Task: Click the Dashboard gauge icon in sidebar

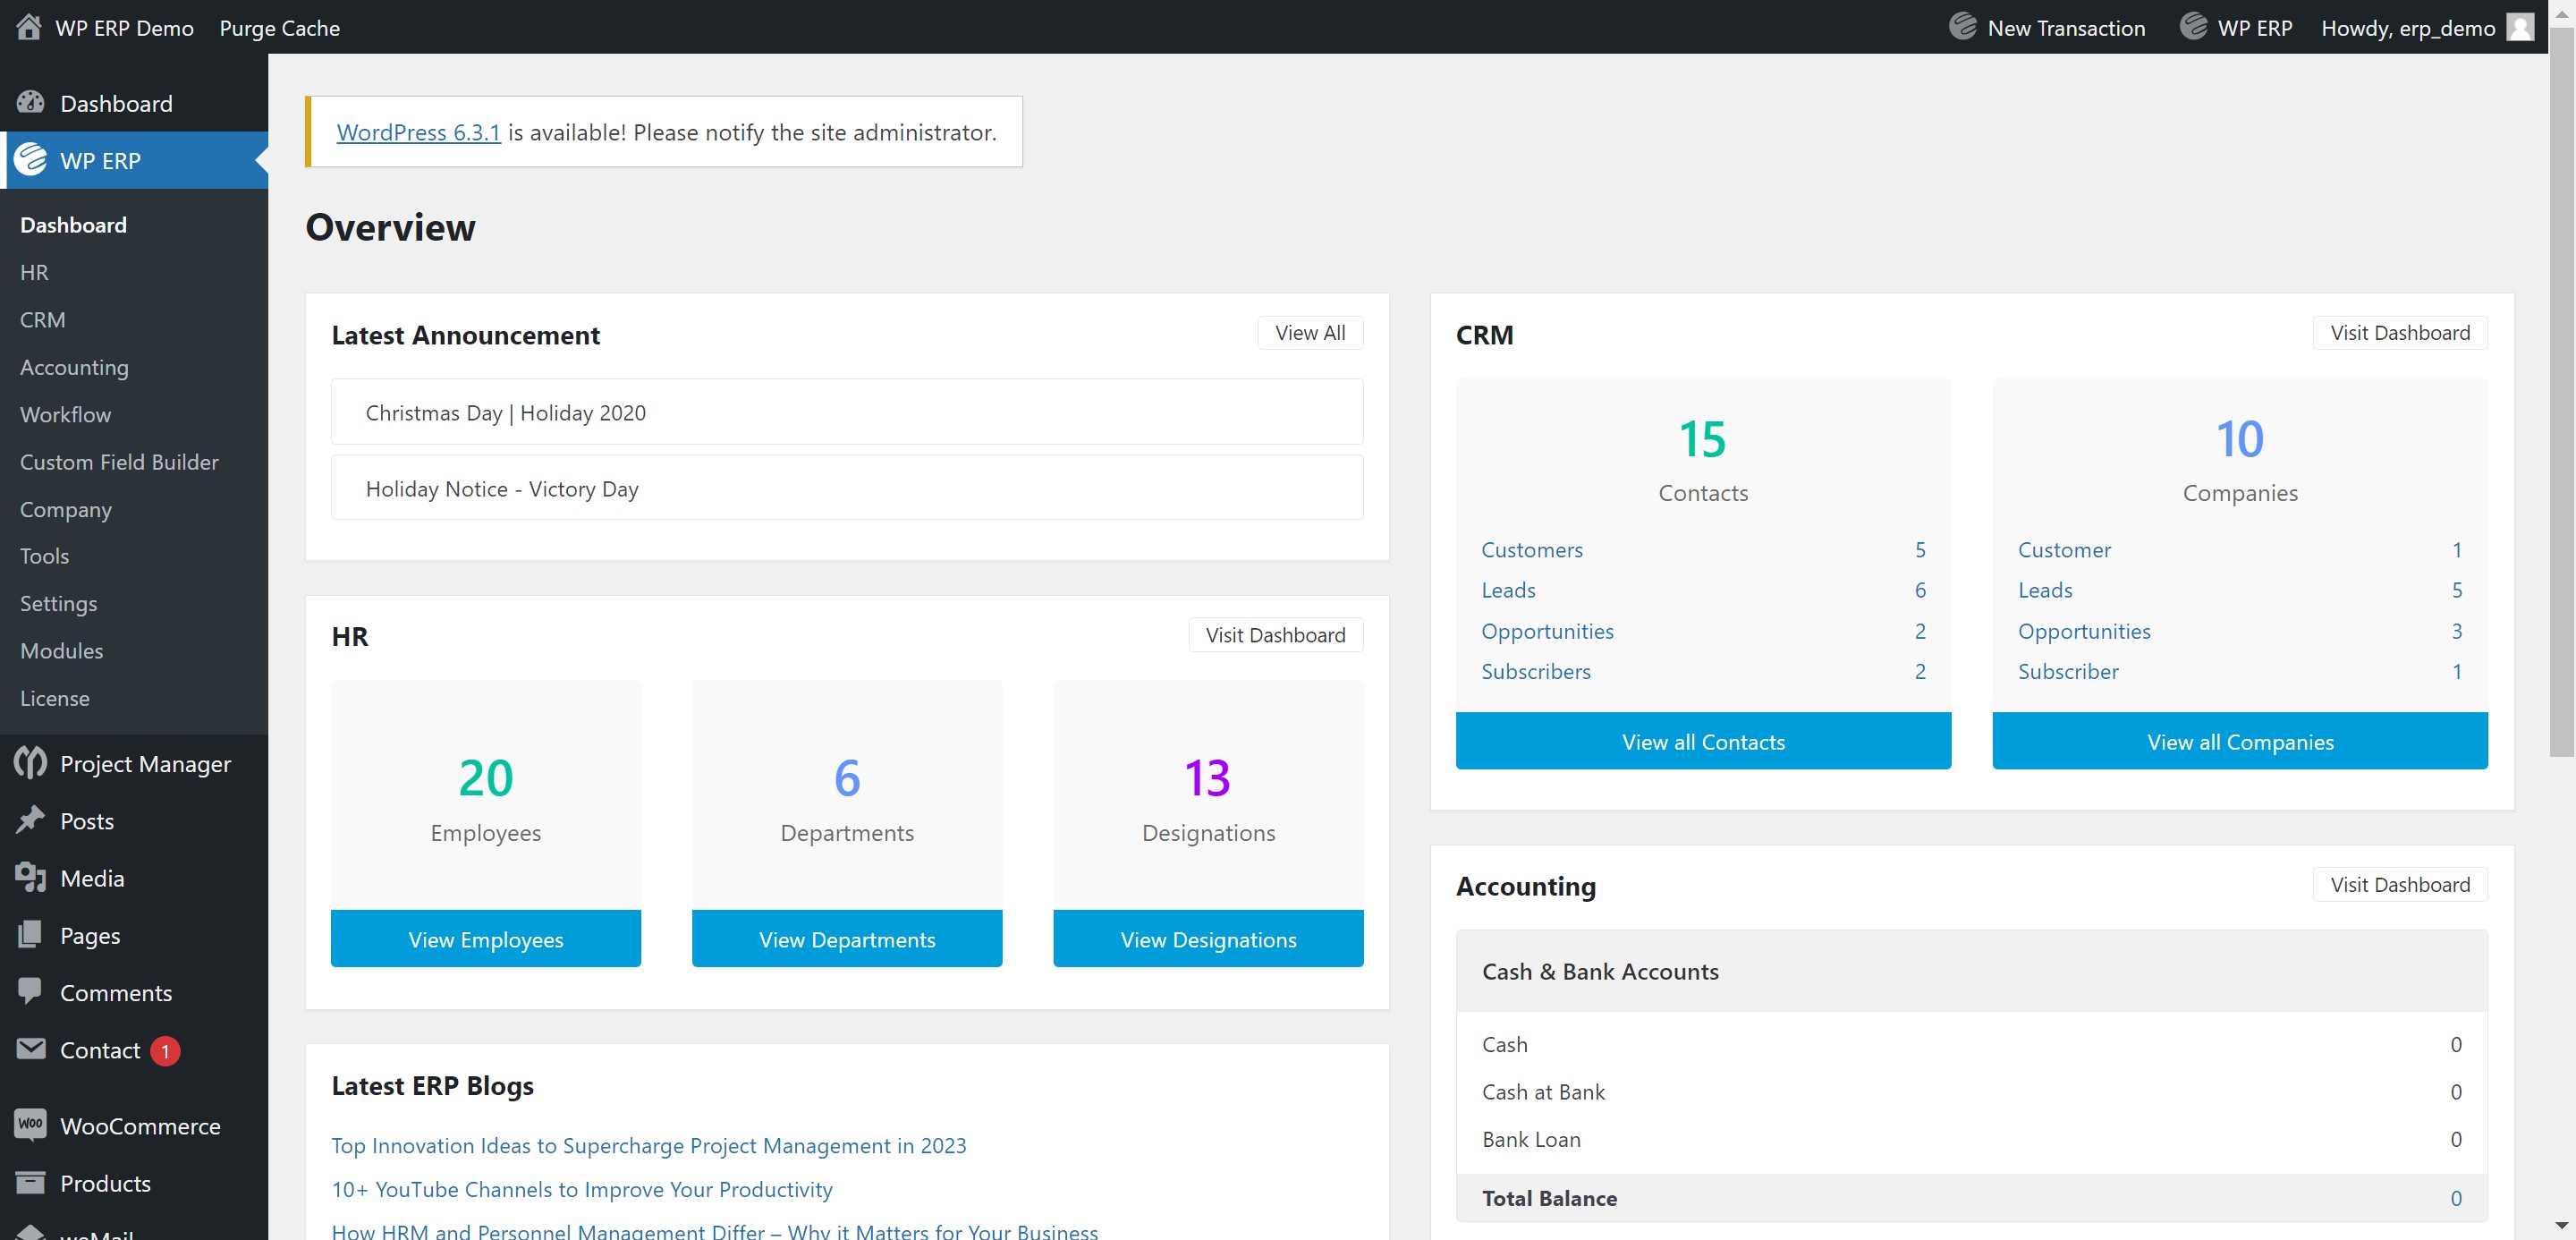Action: tap(31, 103)
